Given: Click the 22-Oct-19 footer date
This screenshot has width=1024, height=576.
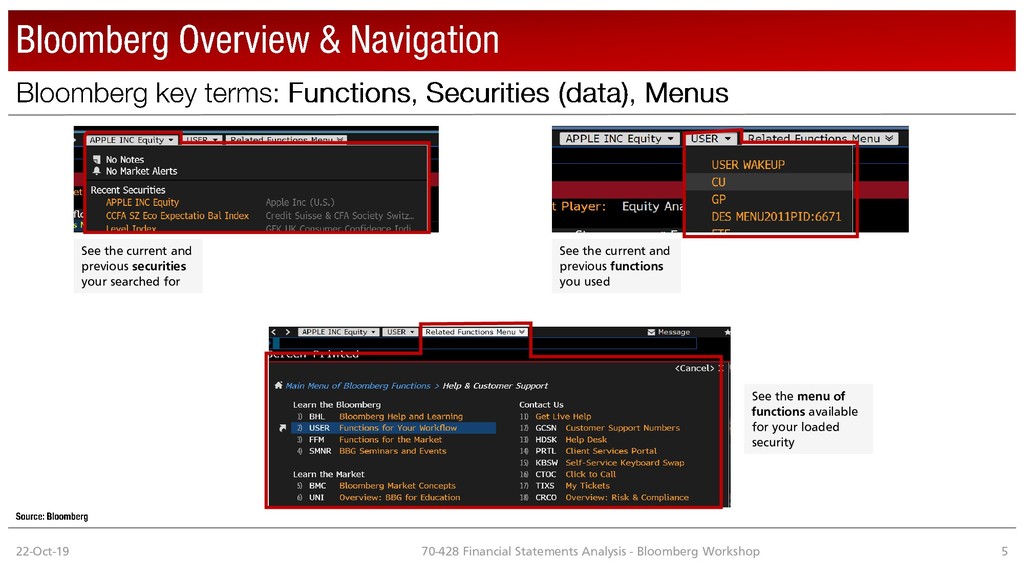Looking at the screenshot, I should (x=42, y=551).
